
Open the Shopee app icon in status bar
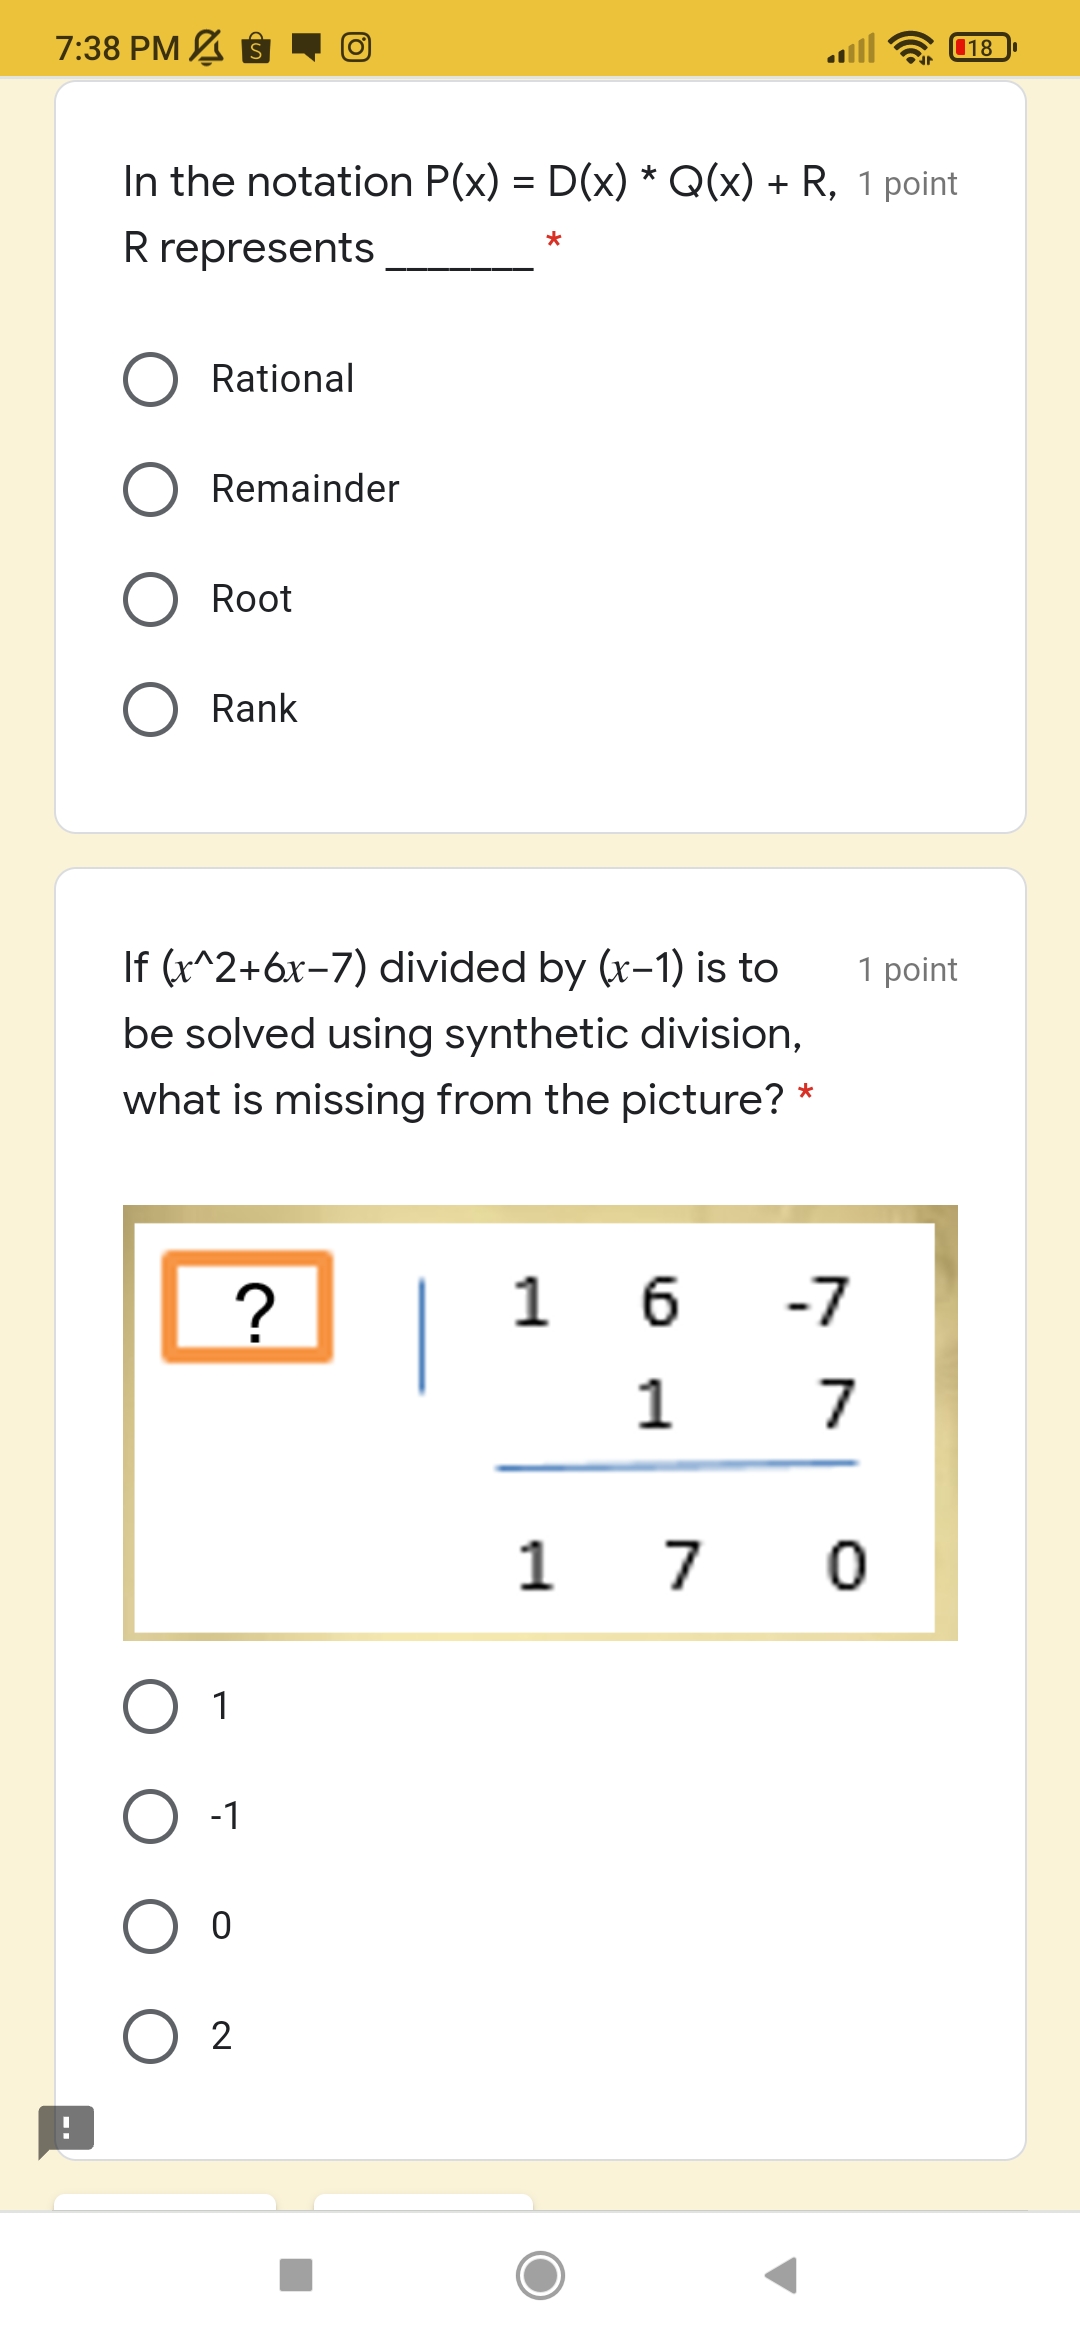pos(254,47)
